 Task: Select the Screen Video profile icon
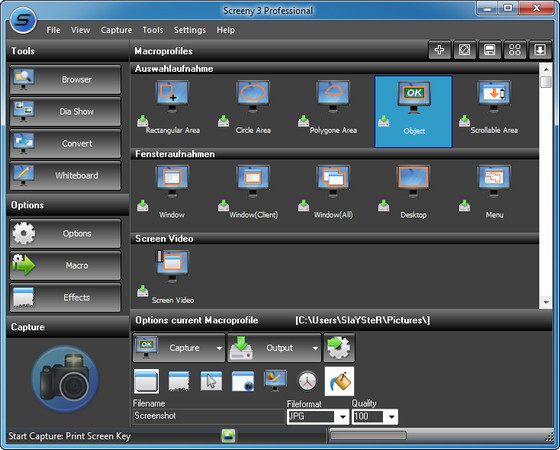click(x=172, y=266)
